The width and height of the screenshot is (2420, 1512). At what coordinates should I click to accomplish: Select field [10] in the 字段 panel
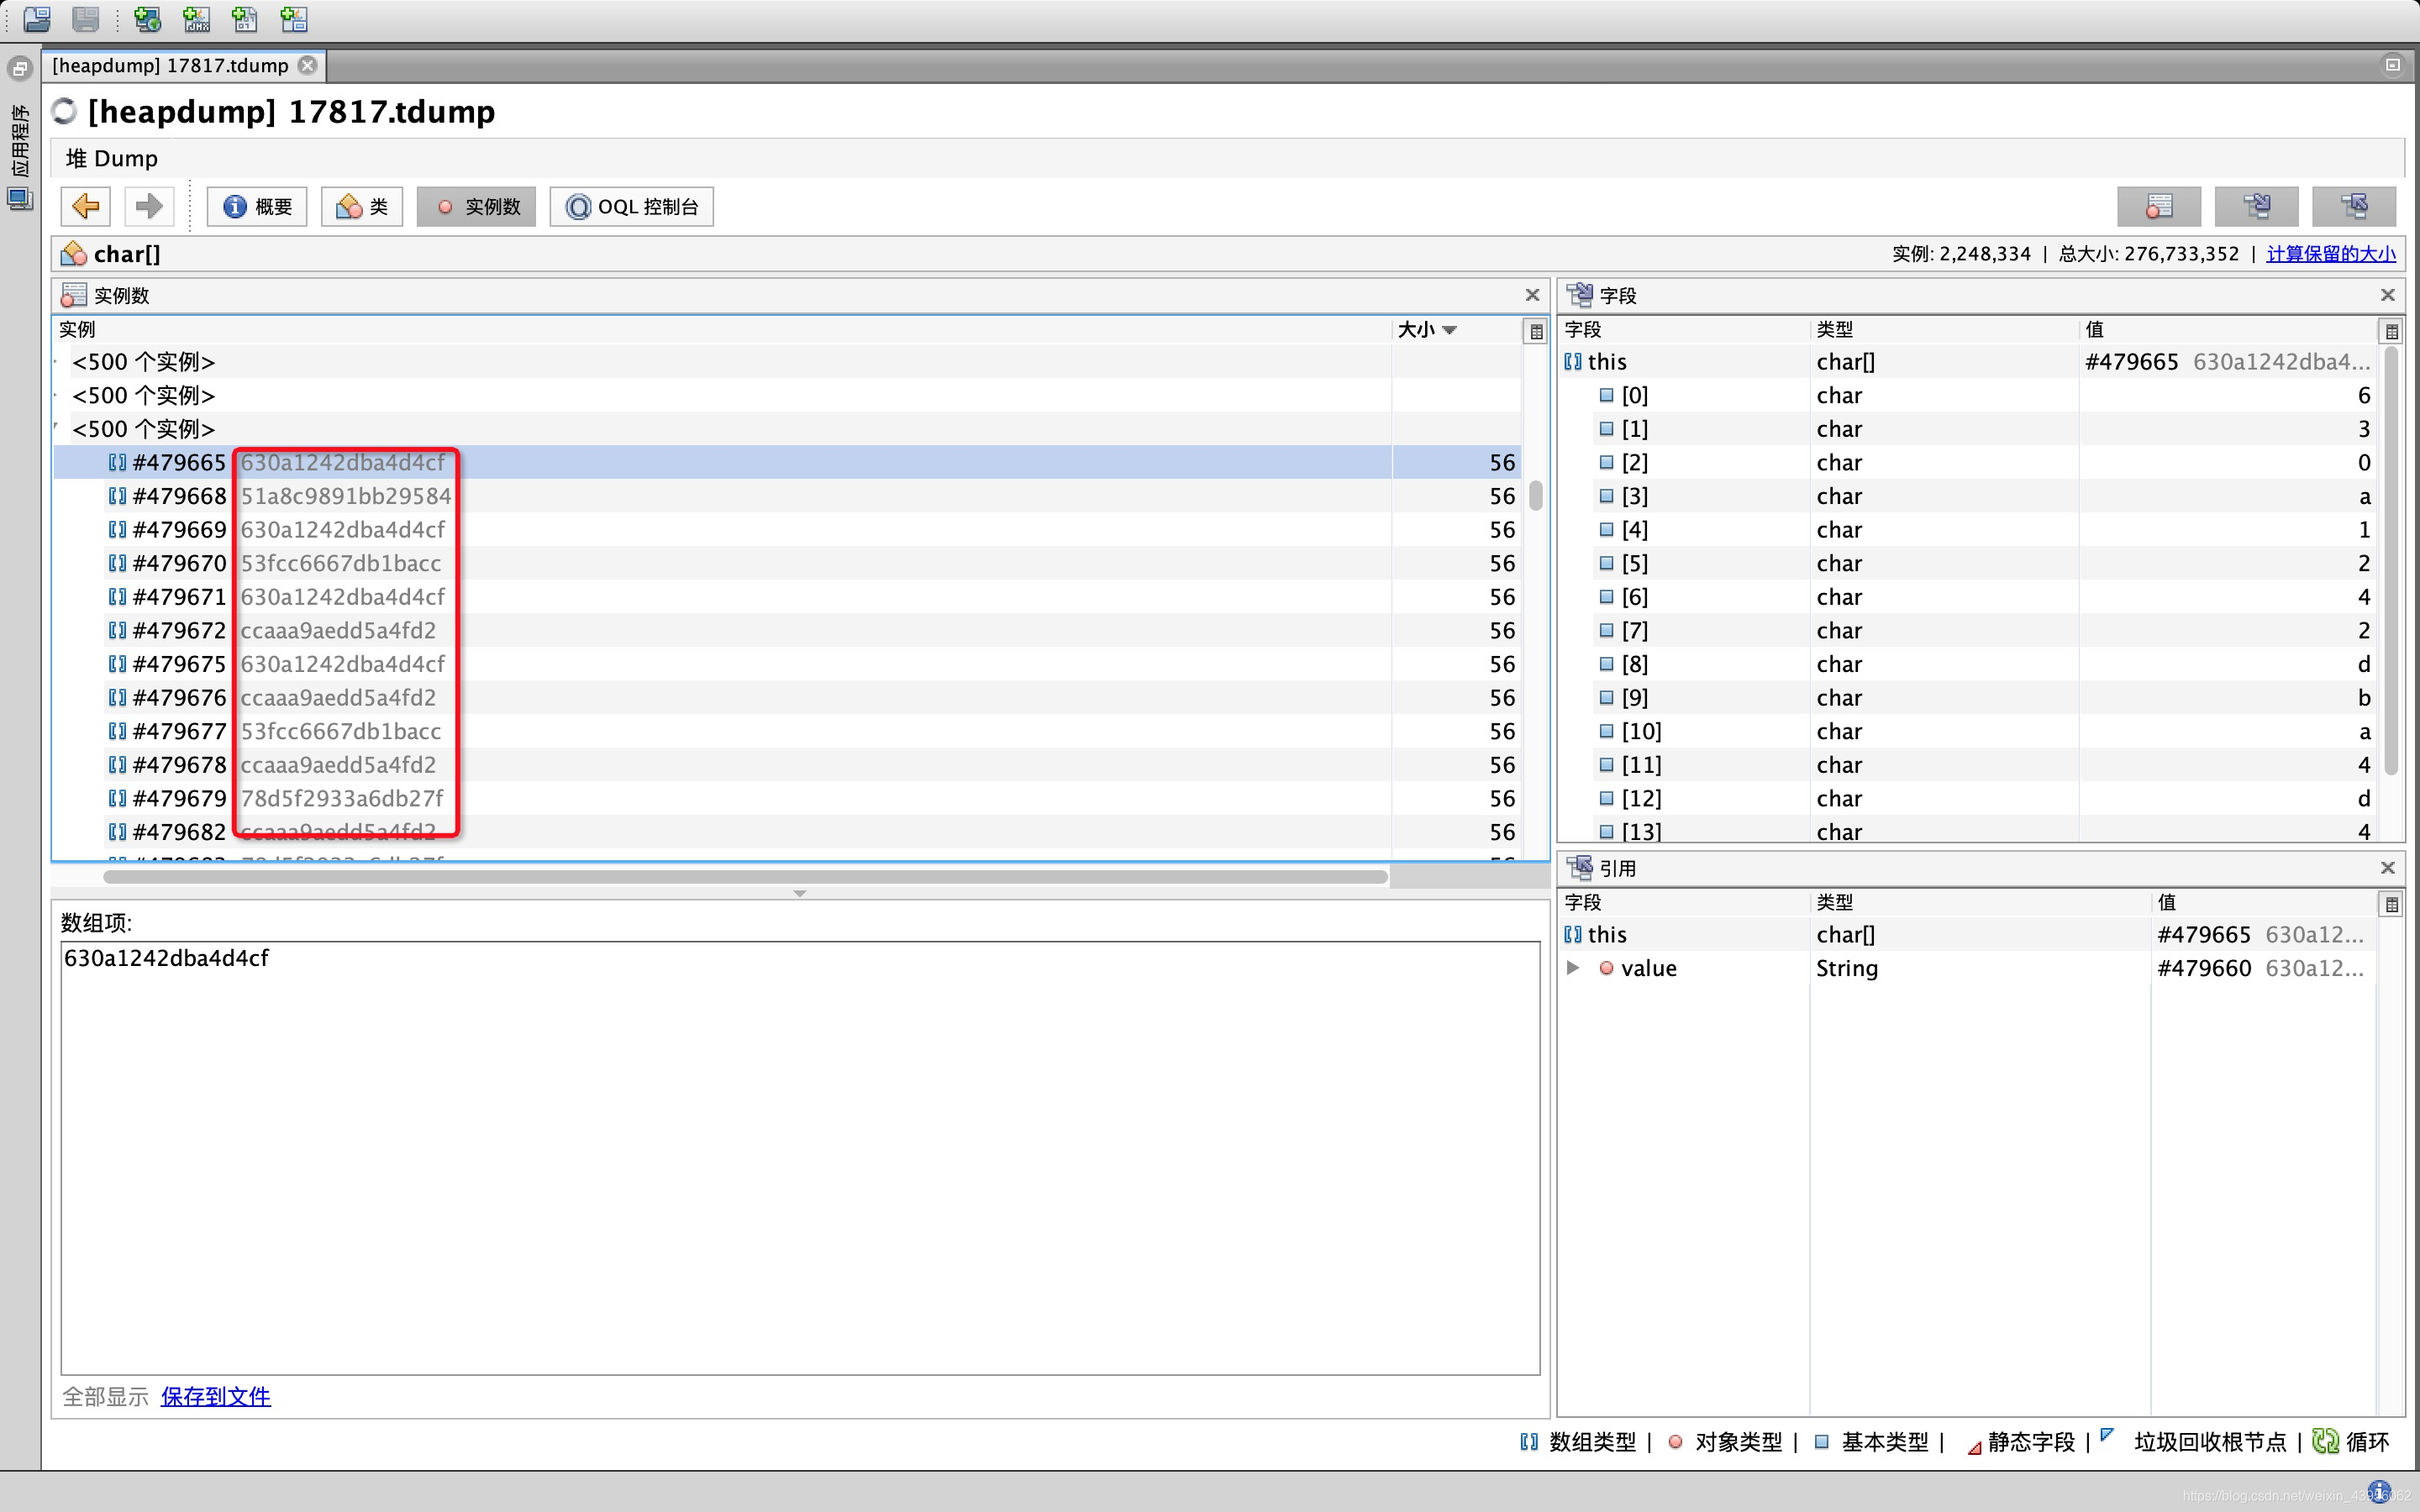1970,732
